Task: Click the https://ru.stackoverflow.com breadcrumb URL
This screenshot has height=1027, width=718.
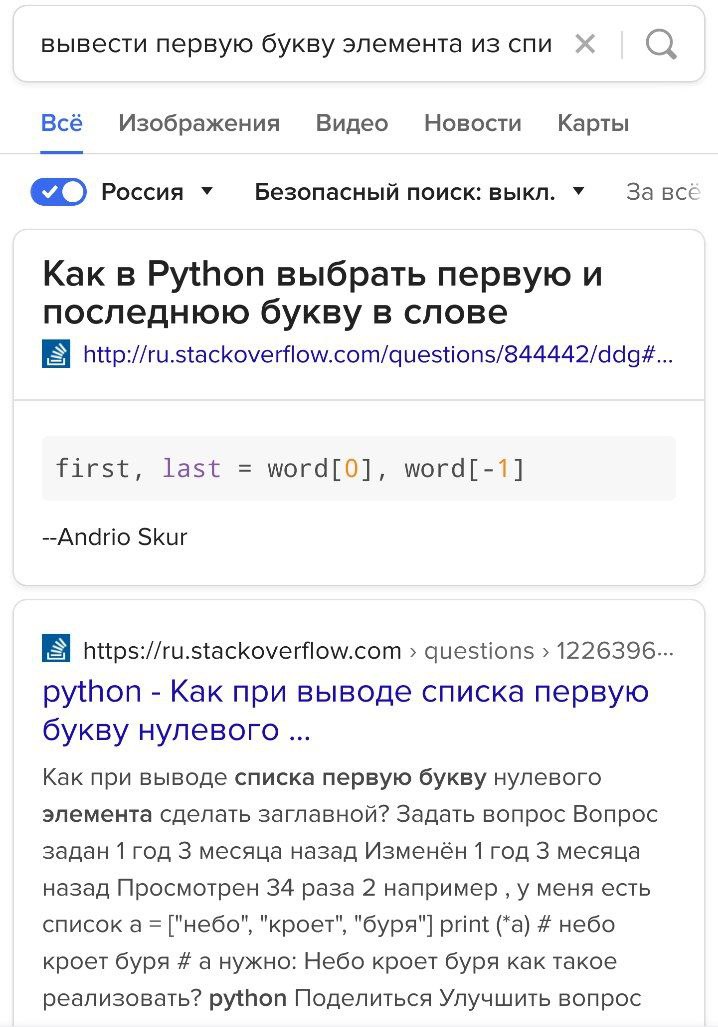Action: pos(242,650)
